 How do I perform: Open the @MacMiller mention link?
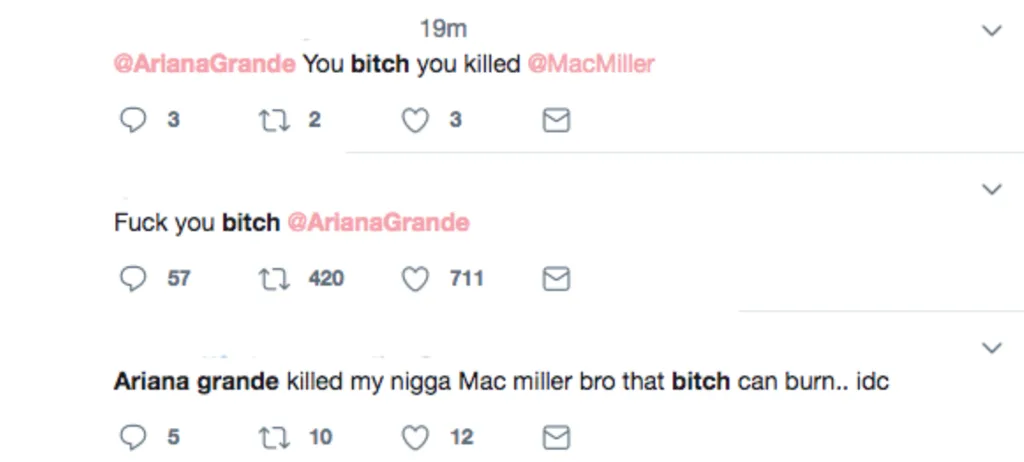pos(591,64)
